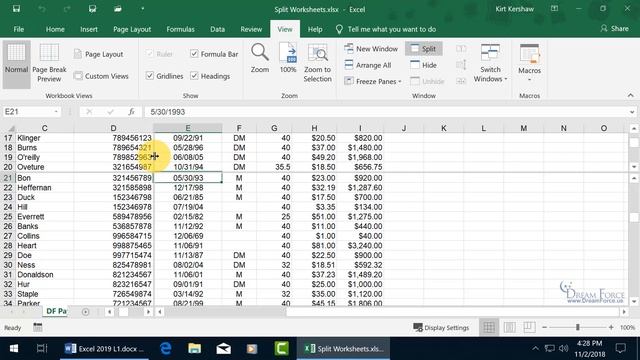
Task: Open the ribbon display options icon
Action: (554, 9)
